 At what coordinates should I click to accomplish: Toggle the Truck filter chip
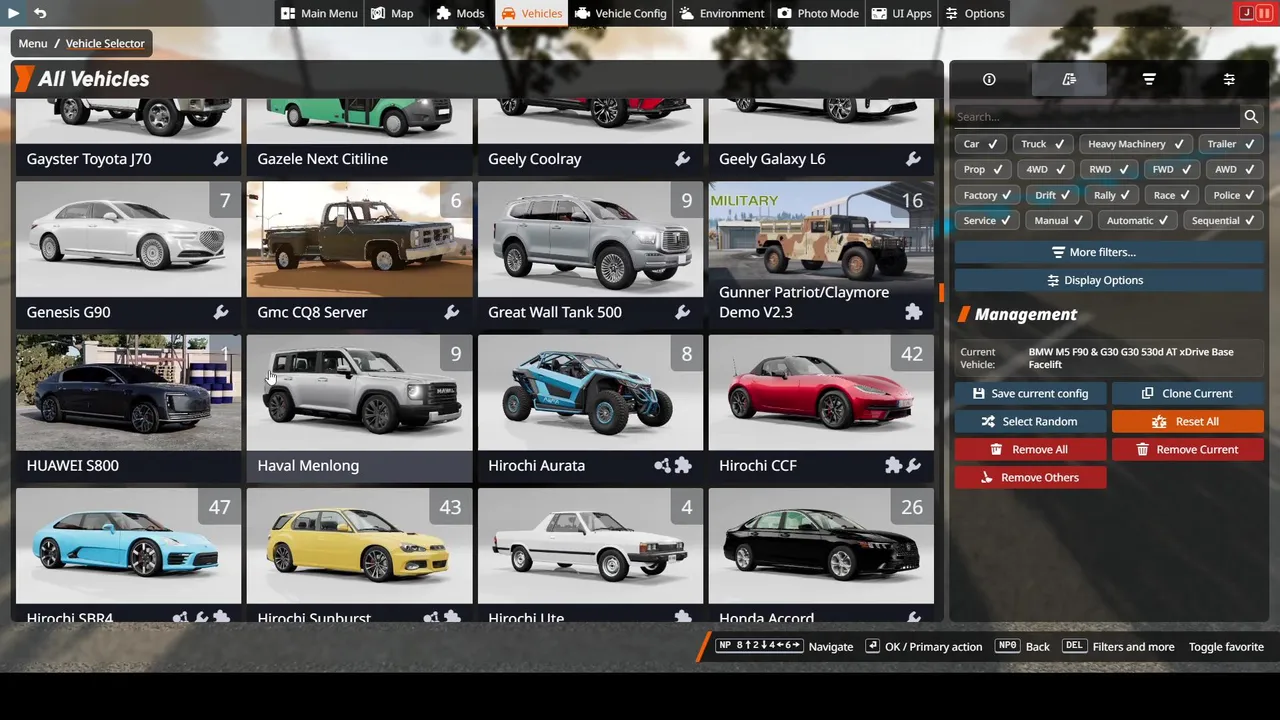1043,144
